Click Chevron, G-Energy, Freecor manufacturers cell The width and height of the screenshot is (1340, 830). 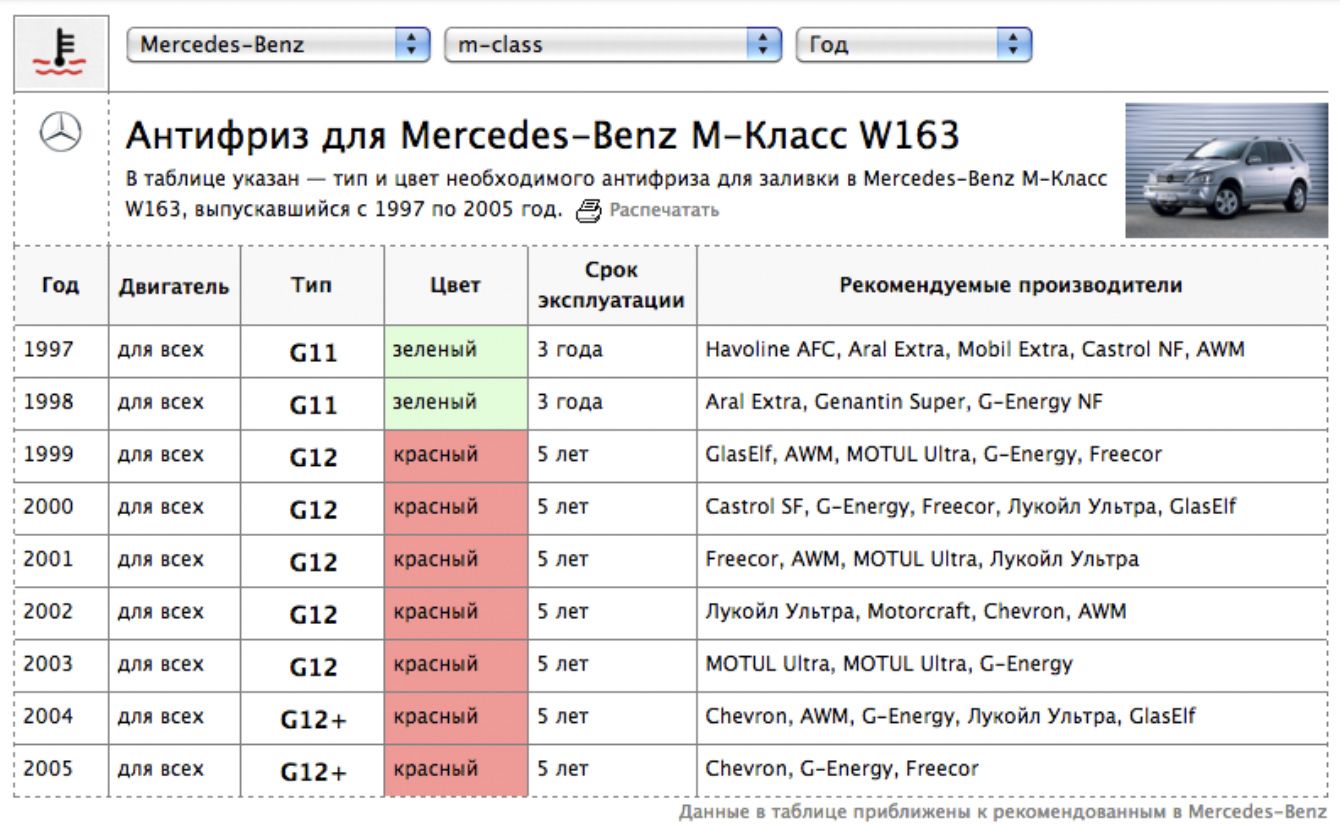[x=1012, y=770]
